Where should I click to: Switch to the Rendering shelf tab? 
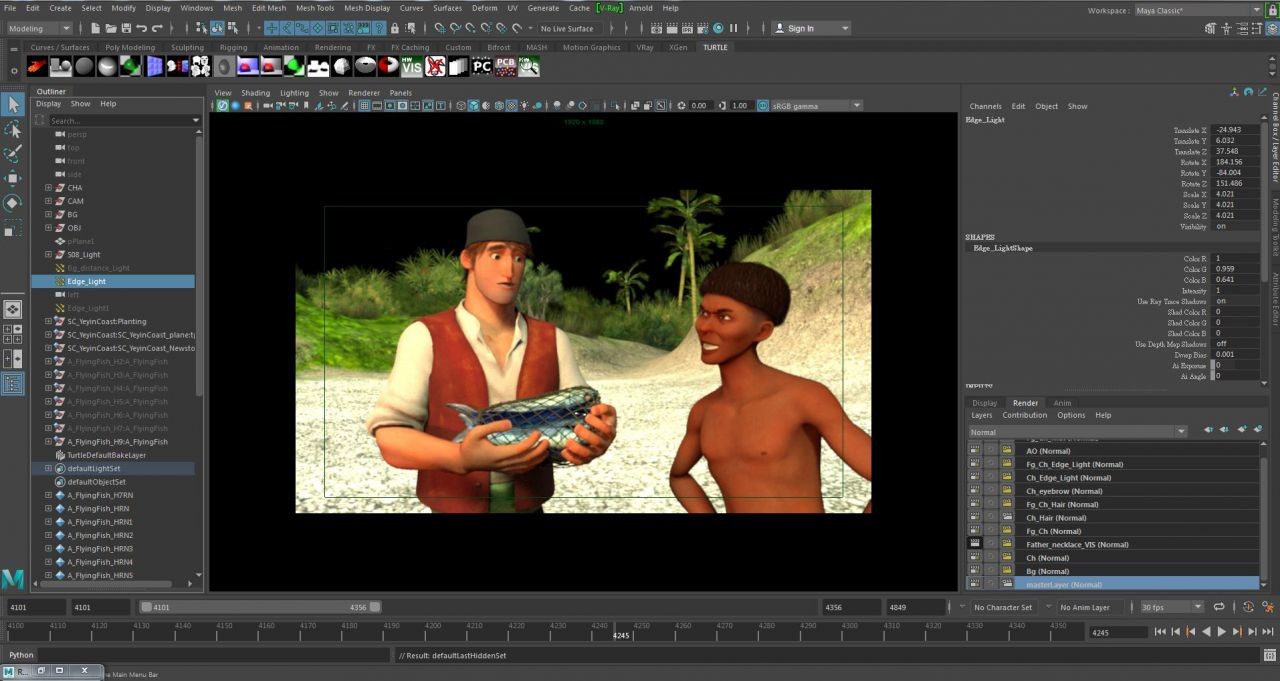[x=332, y=47]
